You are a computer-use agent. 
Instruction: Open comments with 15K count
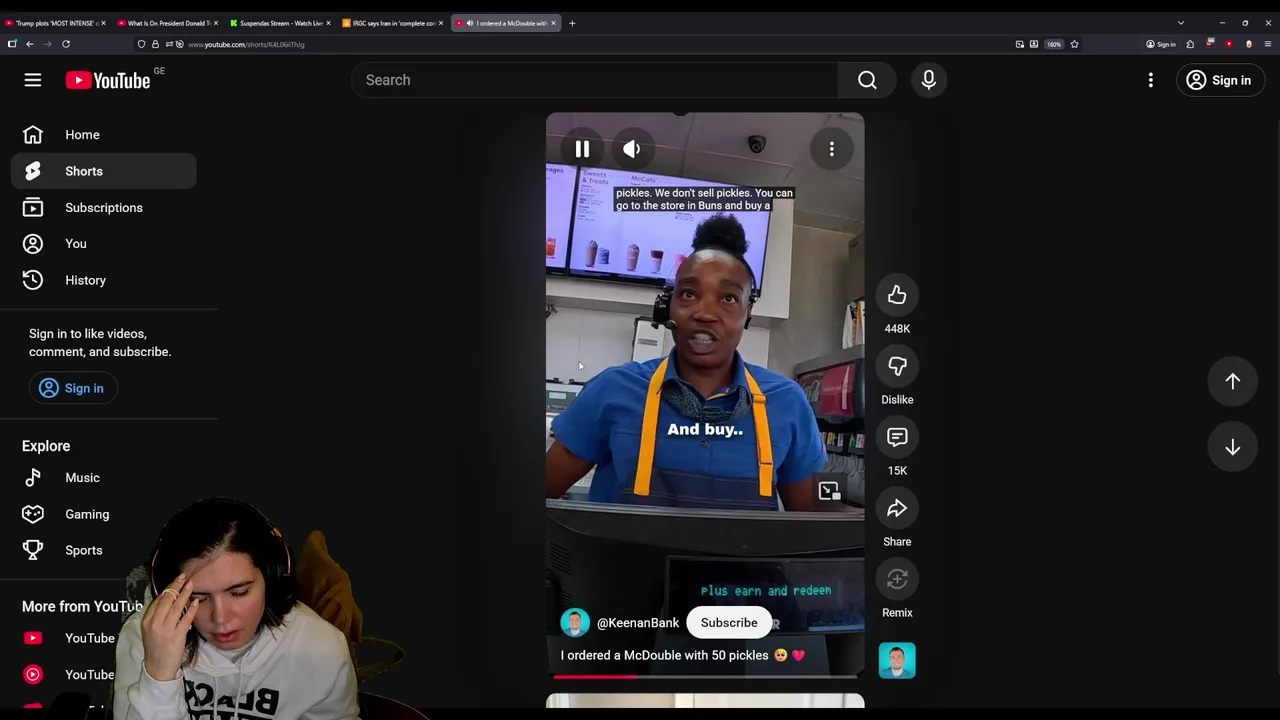pos(897,437)
